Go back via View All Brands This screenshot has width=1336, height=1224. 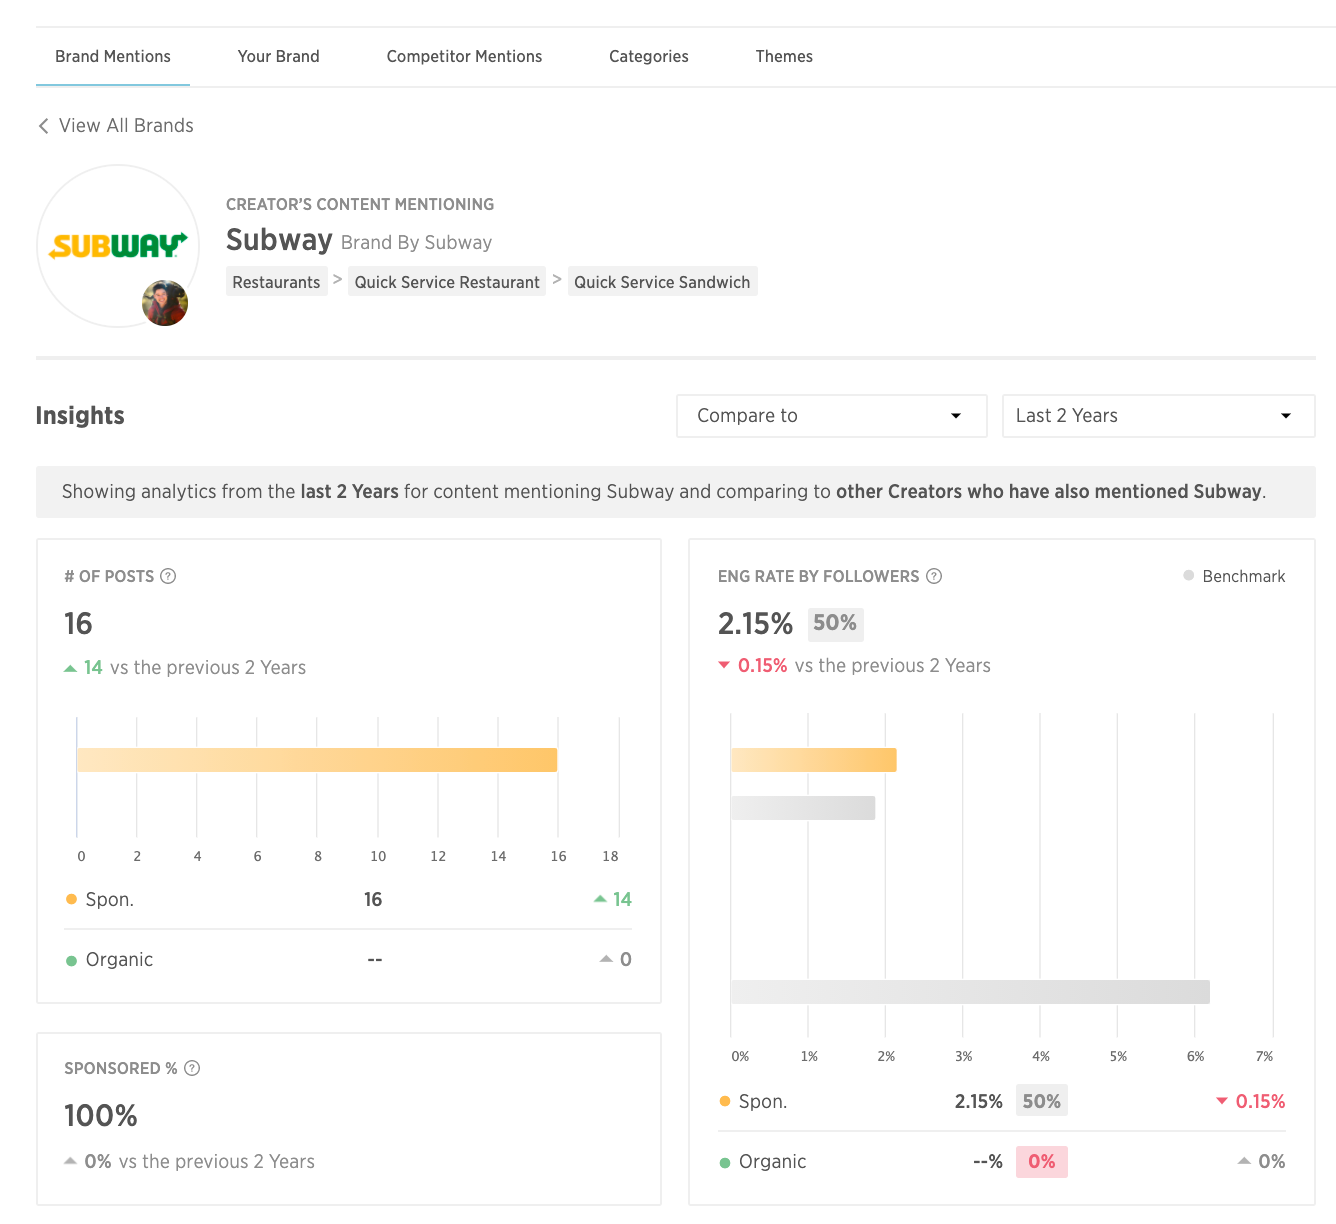(116, 126)
